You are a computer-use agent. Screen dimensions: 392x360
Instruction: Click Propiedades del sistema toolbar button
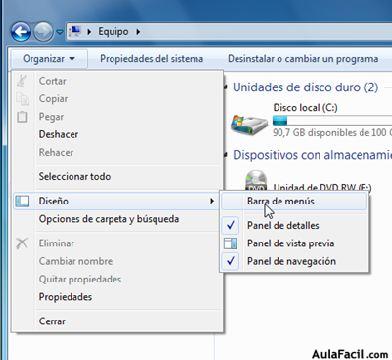[x=151, y=59]
